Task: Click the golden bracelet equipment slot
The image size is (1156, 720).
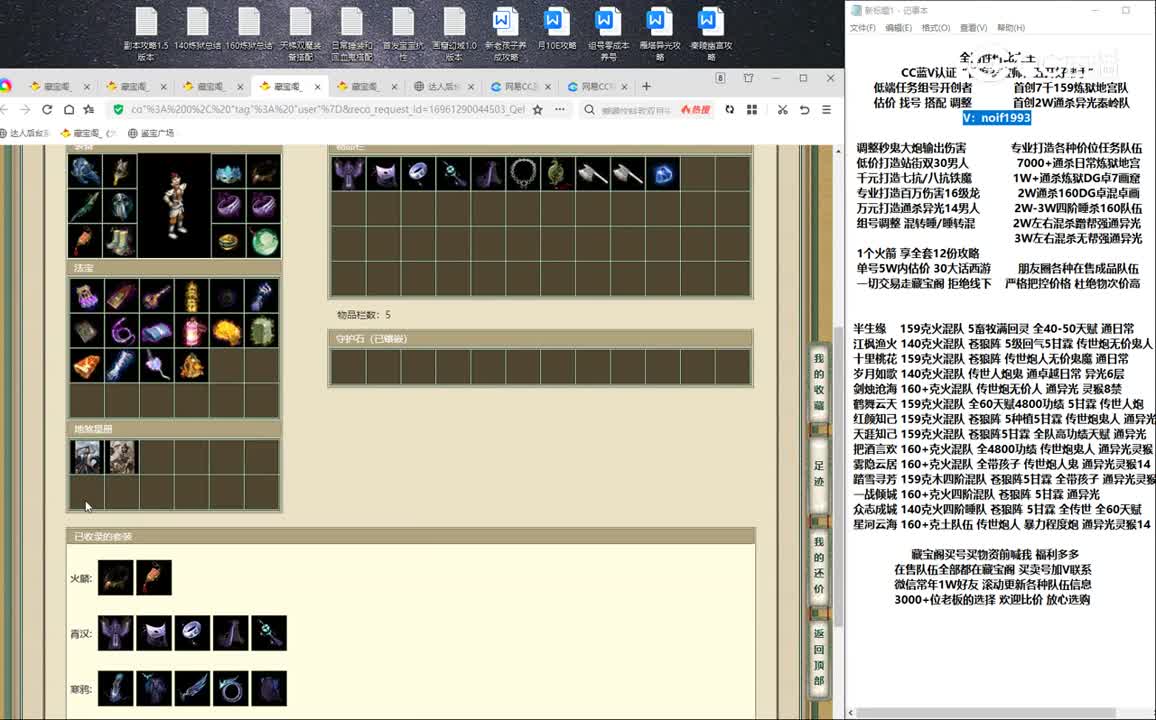Action: click(x=229, y=241)
